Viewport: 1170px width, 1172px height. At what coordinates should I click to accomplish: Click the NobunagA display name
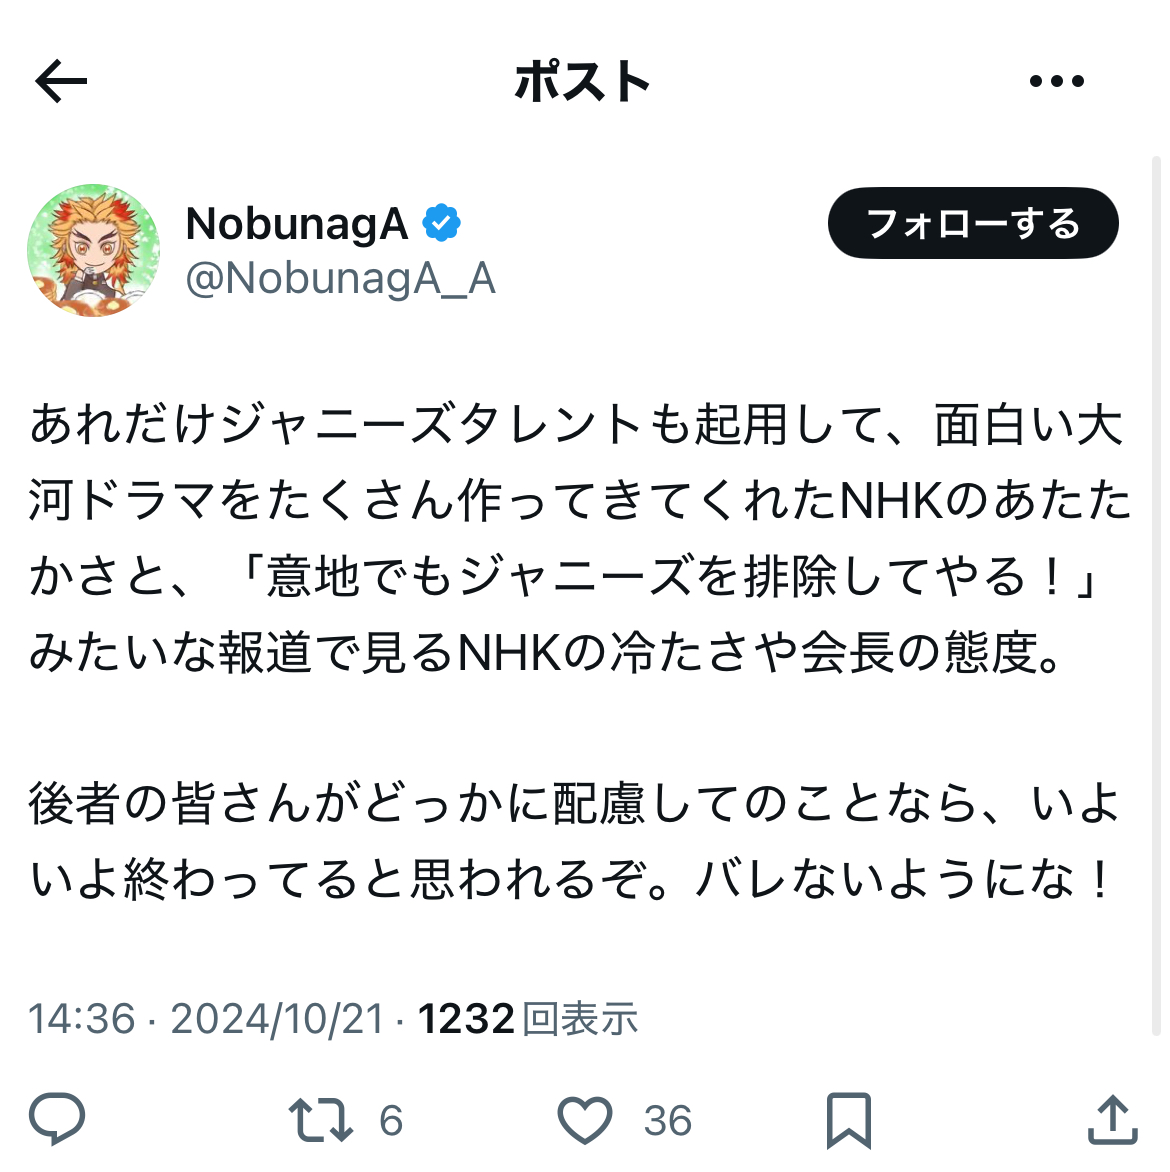(297, 223)
